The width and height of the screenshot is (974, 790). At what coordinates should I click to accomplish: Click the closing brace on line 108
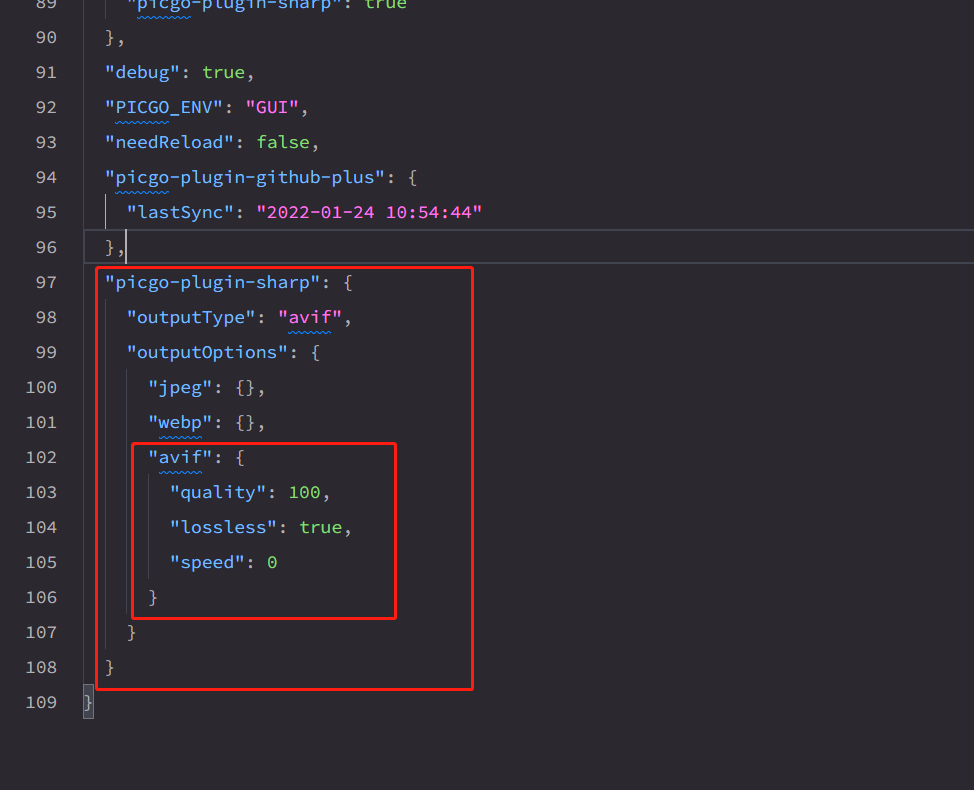[109, 668]
